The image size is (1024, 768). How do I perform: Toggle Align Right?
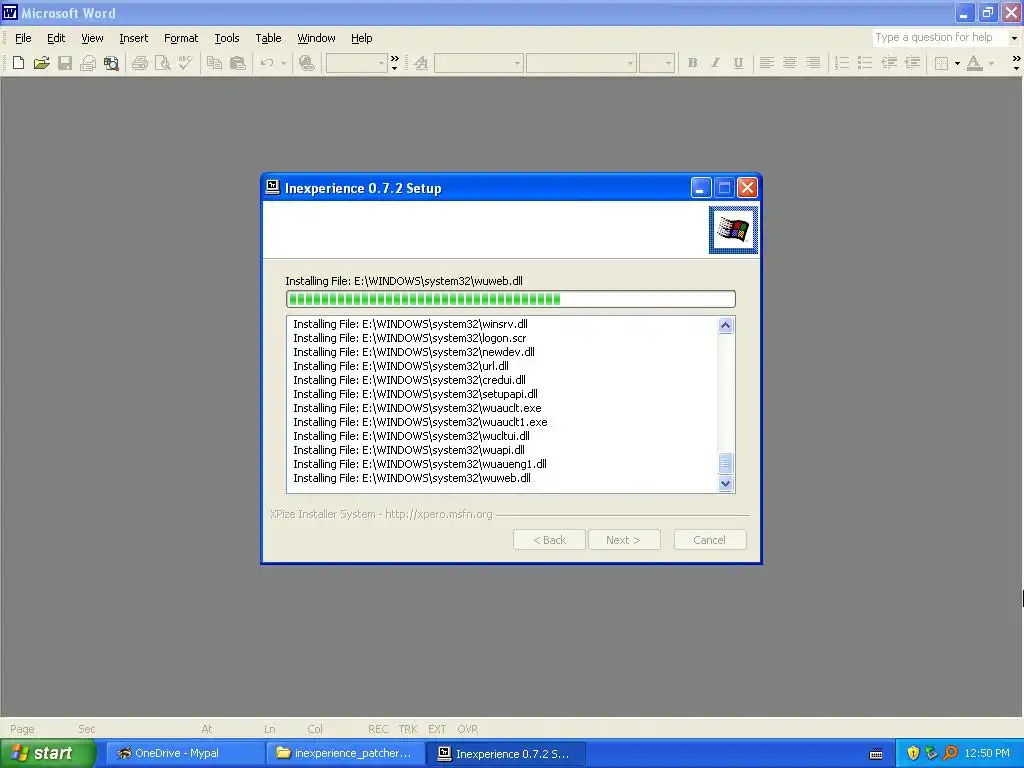coord(813,63)
